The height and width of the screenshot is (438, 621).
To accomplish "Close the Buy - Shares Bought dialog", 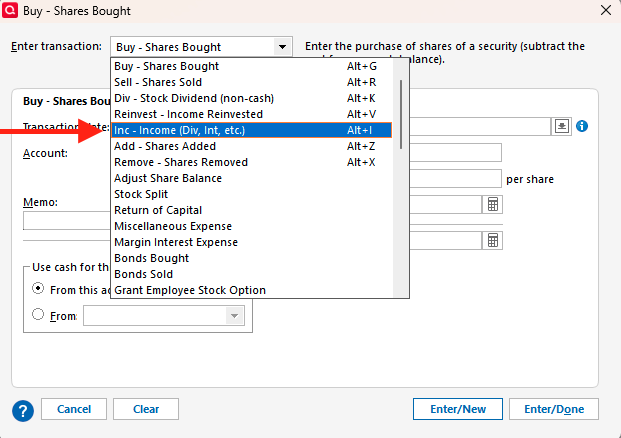I will pos(605,11).
